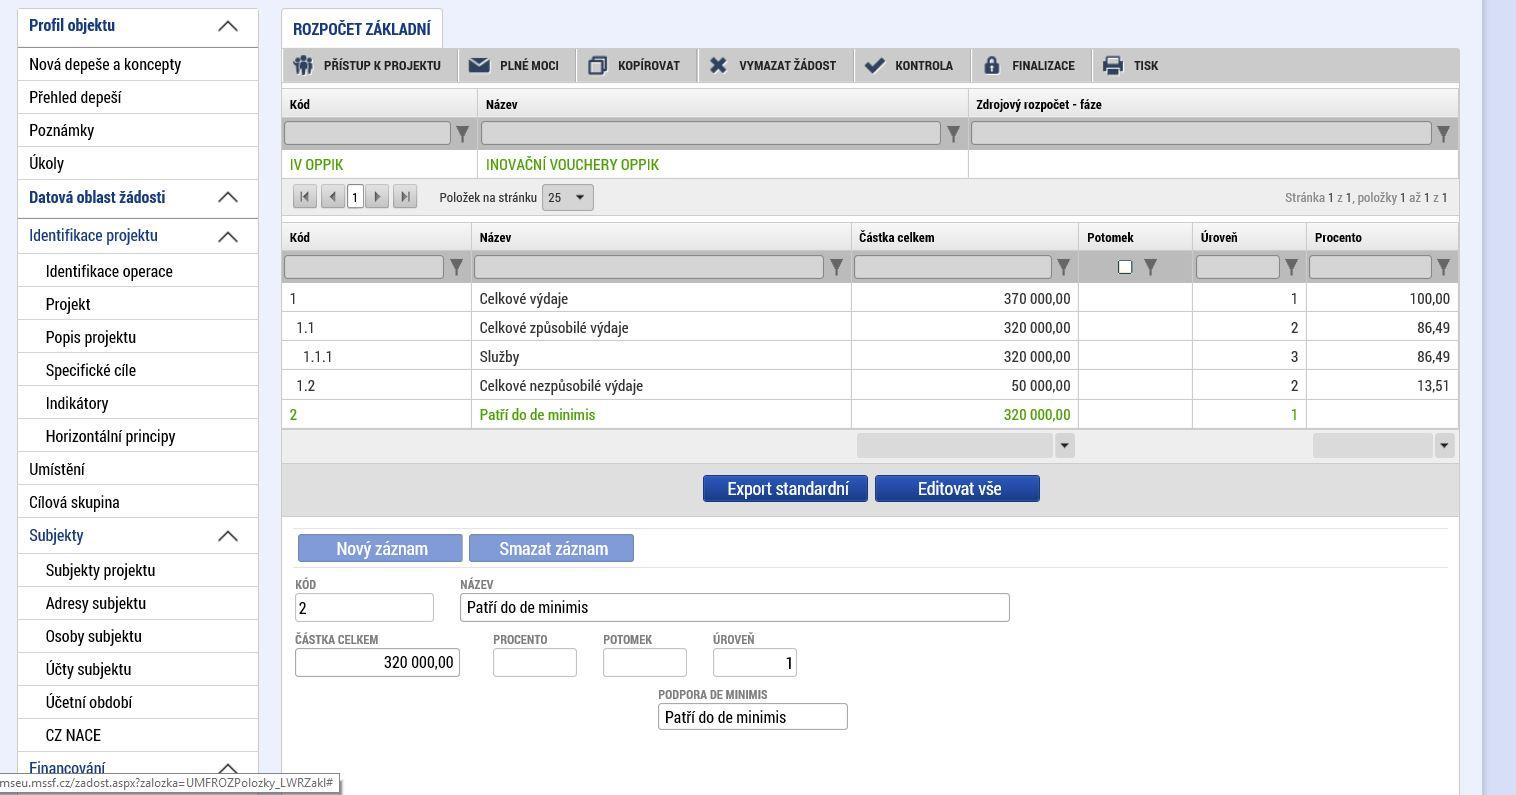Click upper Název filter text box
The width and height of the screenshot is (1516, 795).
711,133
